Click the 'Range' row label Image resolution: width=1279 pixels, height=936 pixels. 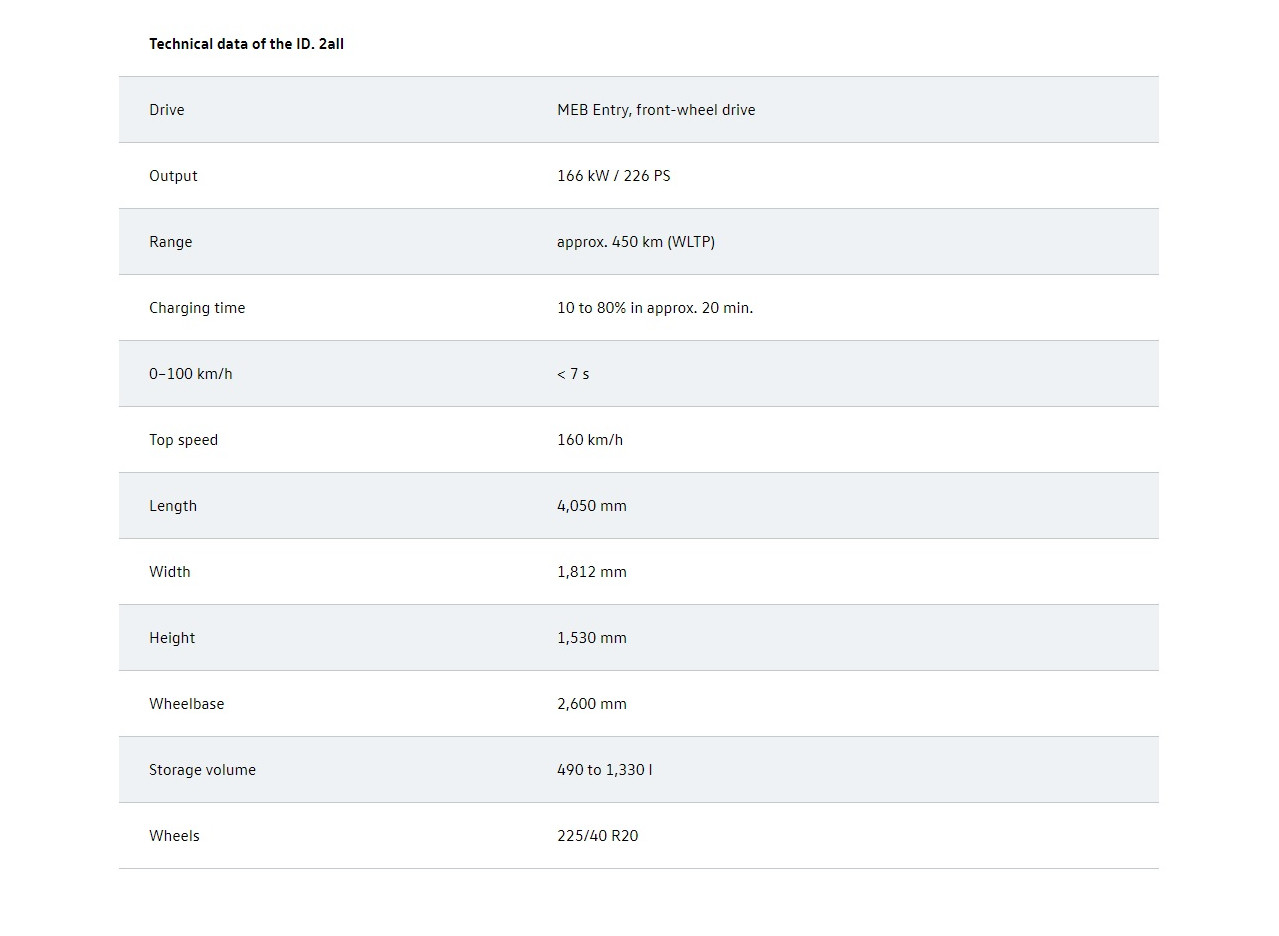[171, 242]
